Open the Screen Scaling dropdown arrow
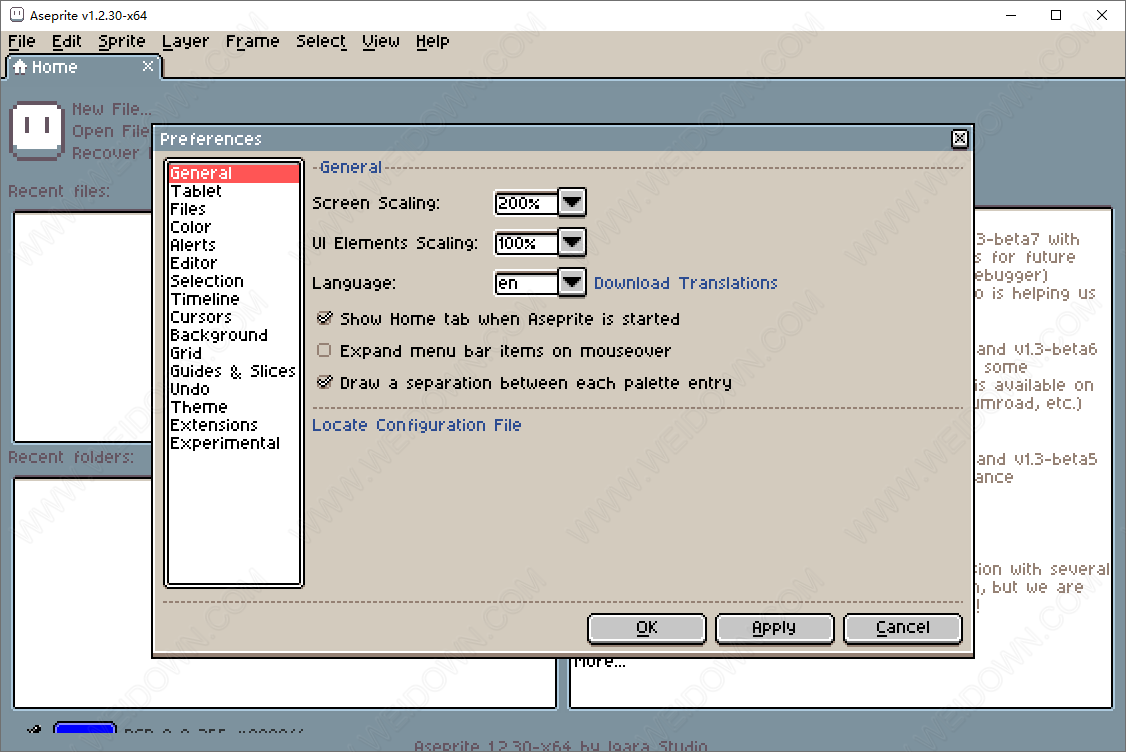This screenshot has height=752, width=1126. coord(572,203)
